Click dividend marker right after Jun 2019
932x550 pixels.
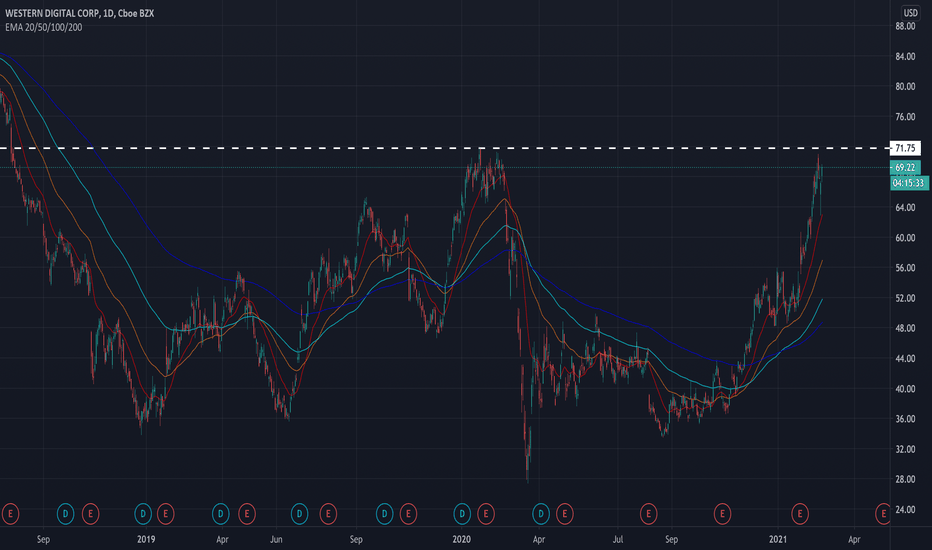click(x=299, y=513)
